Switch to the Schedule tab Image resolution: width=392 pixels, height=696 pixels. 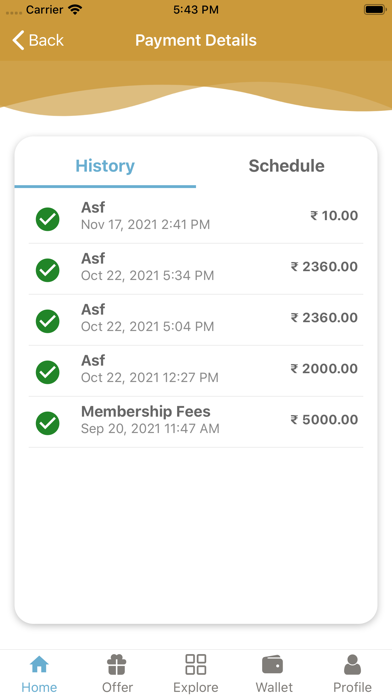286,166
